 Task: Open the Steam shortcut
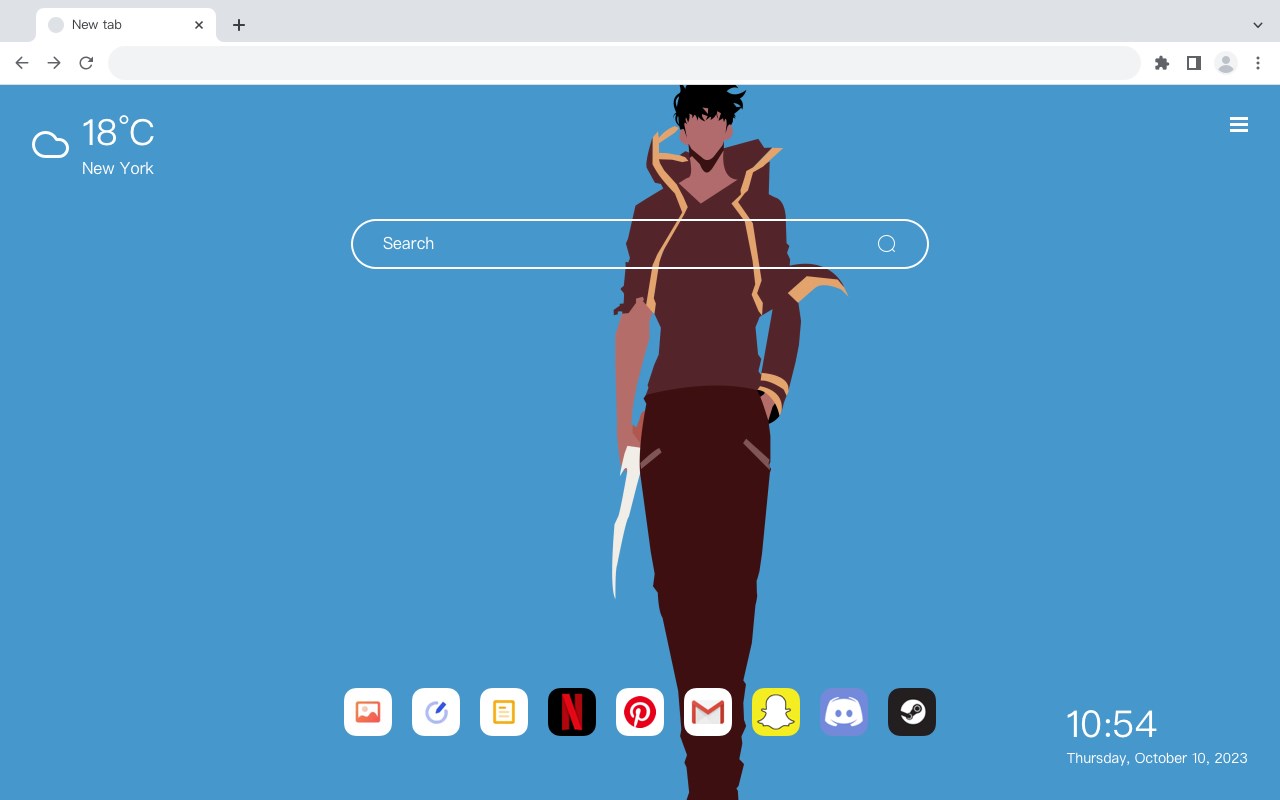[x=912, y=712]
